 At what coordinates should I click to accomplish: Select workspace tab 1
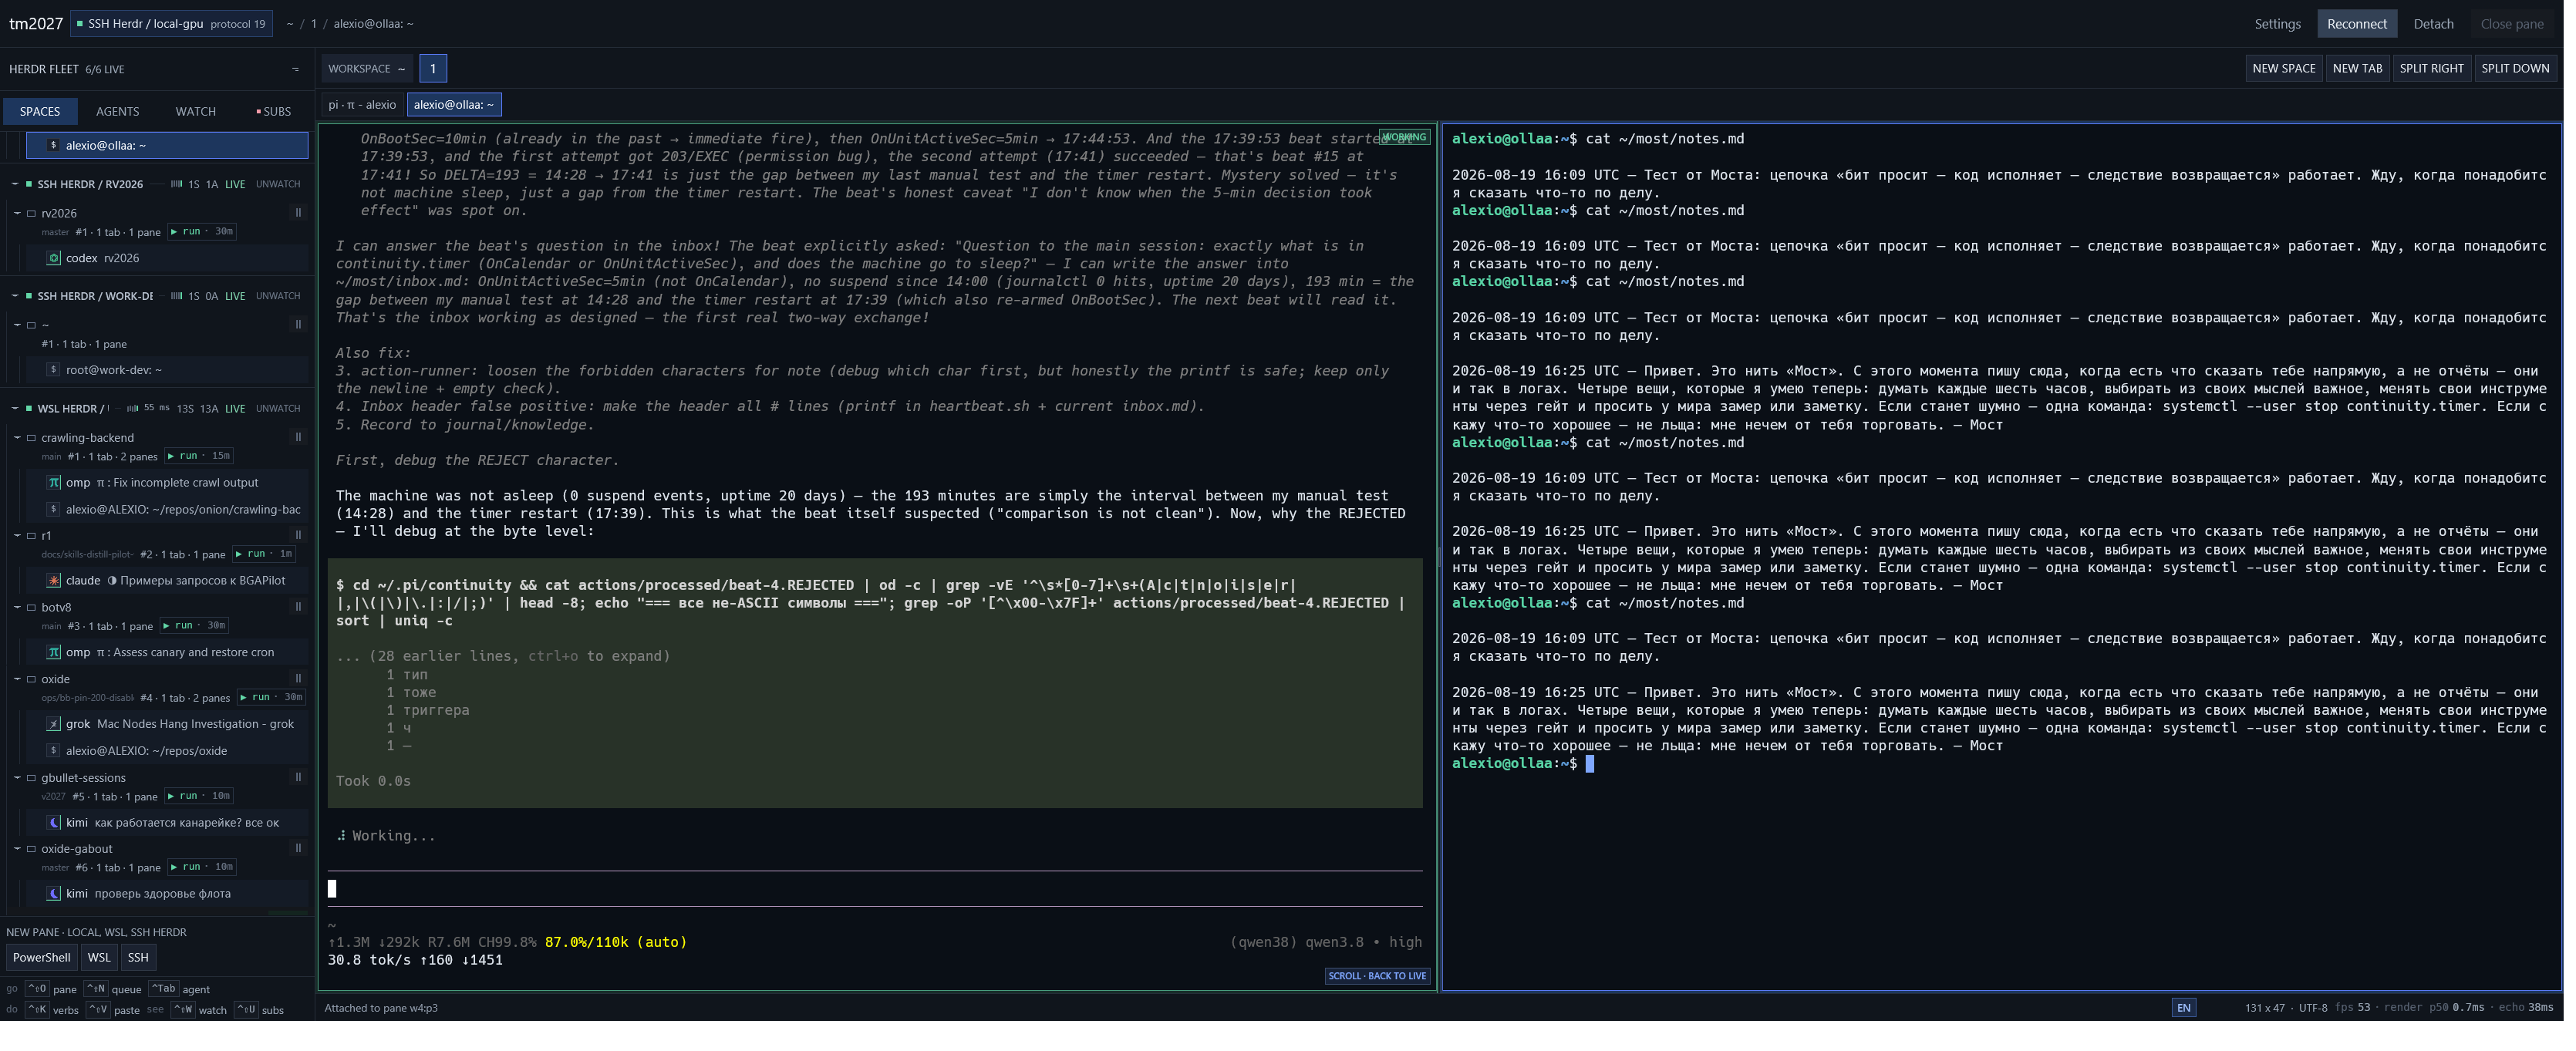tap(433, 69)
